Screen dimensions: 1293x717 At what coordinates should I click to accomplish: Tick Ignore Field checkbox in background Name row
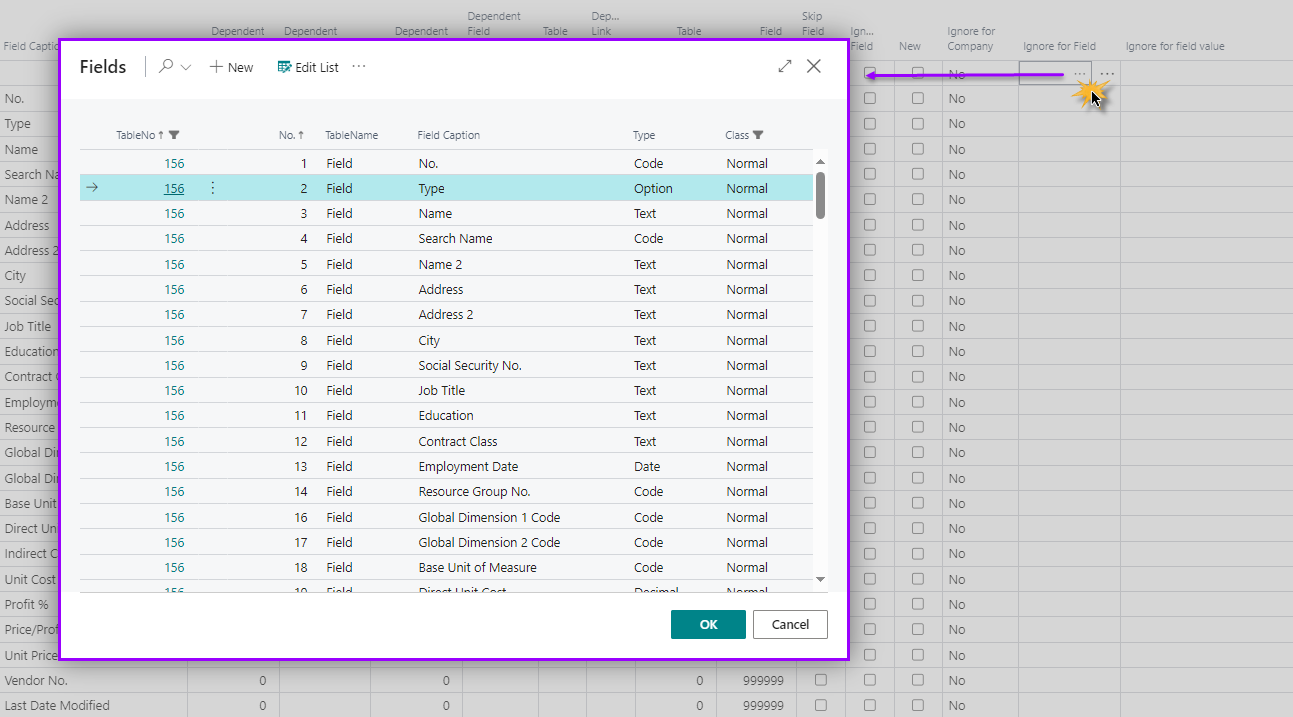point(870,149)
